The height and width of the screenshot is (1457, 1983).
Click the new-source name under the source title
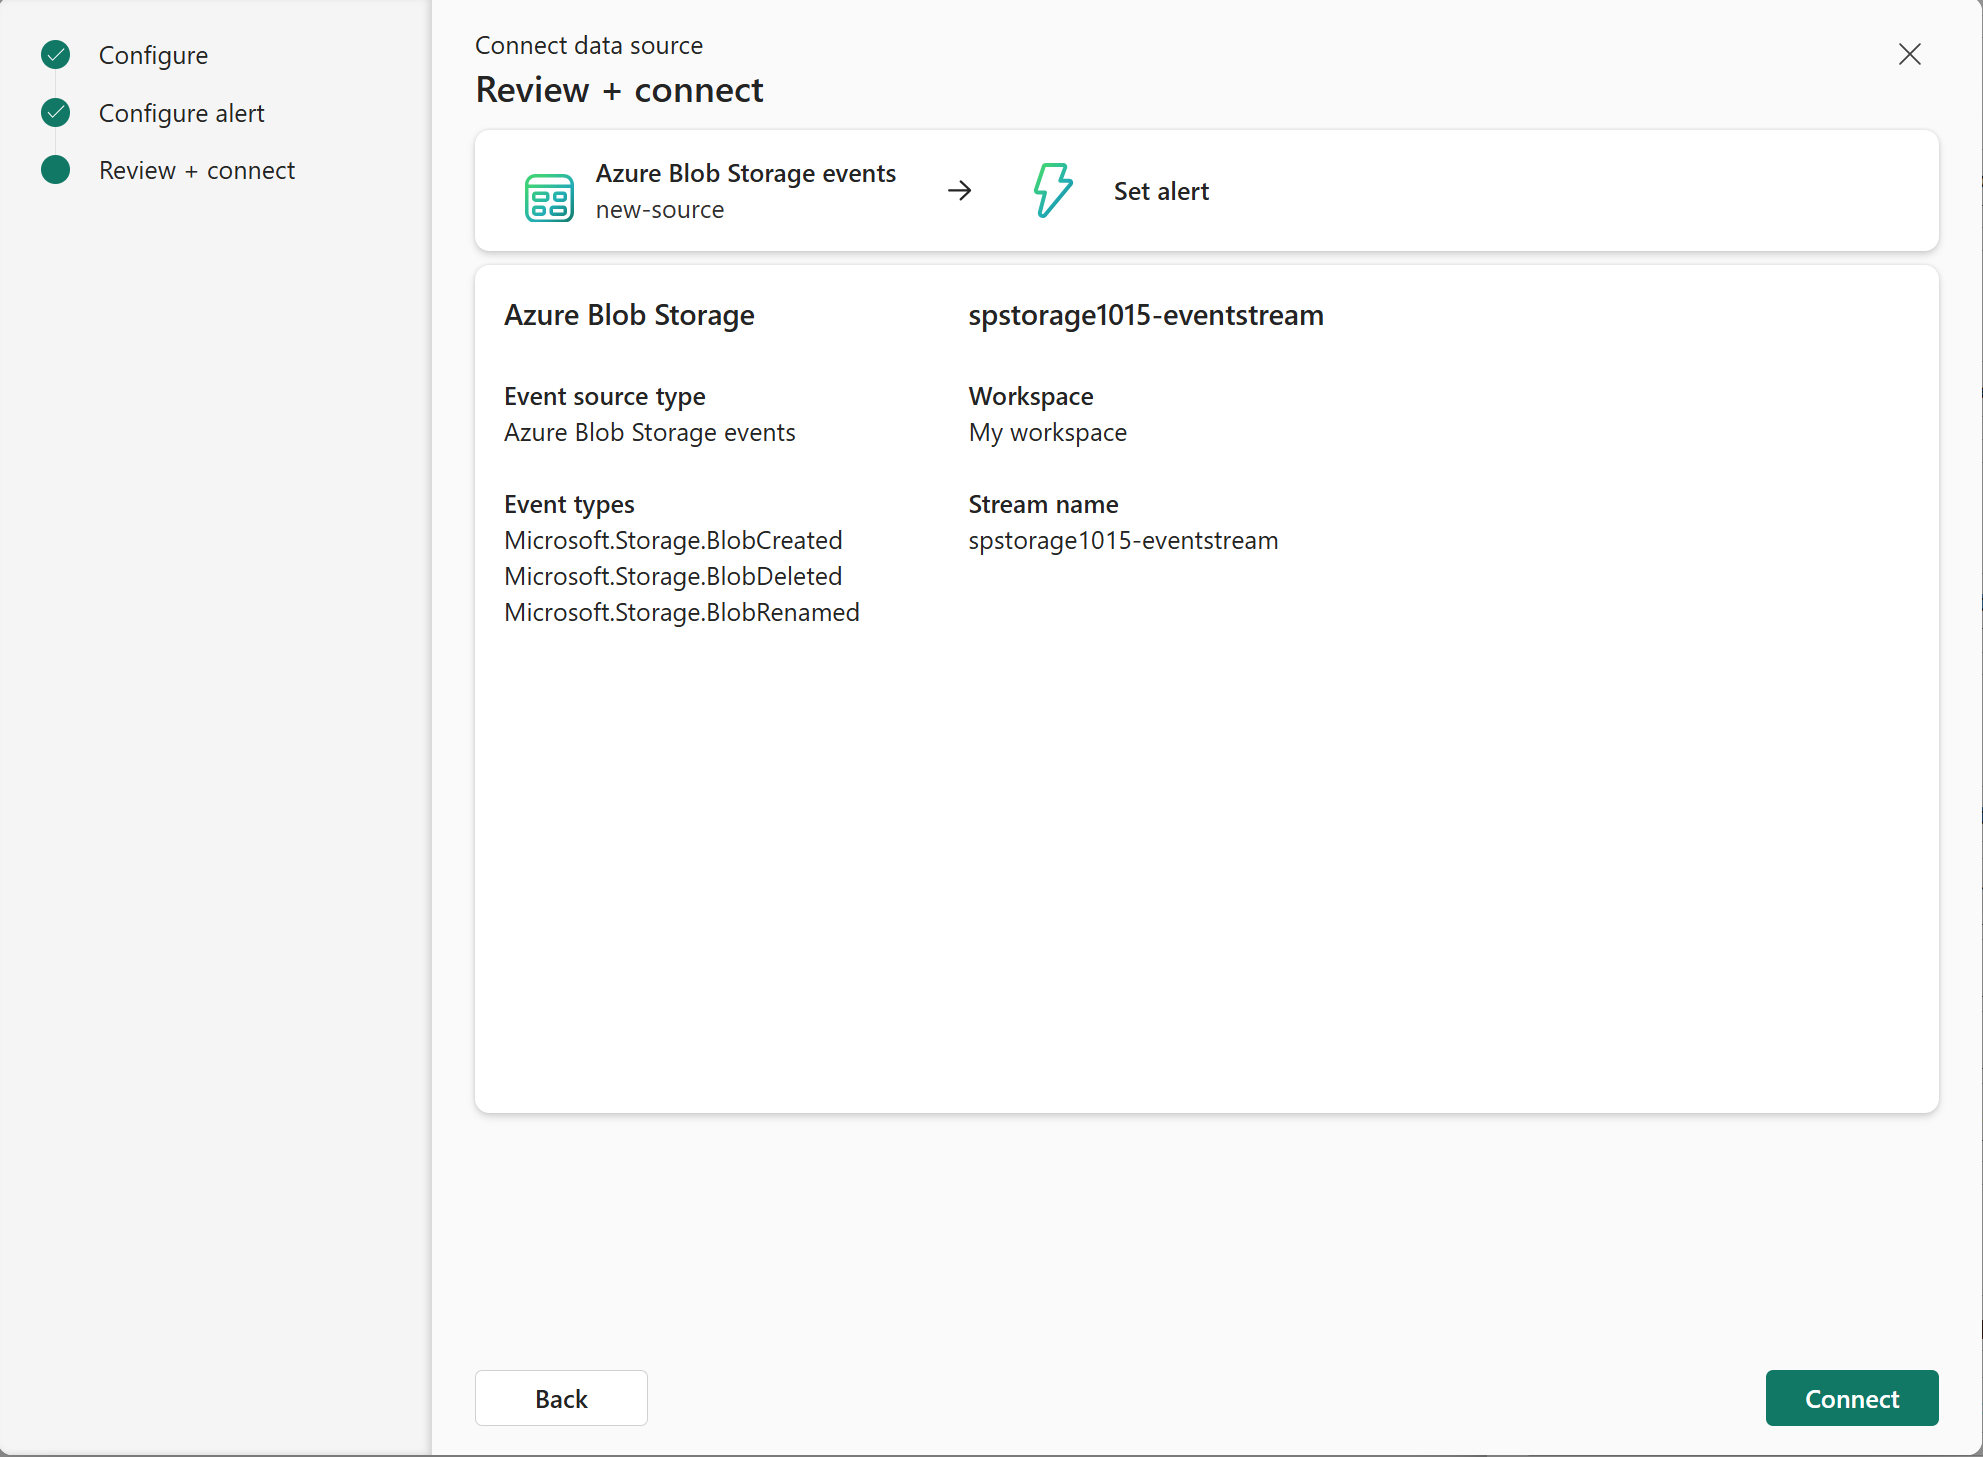[659, 210]
